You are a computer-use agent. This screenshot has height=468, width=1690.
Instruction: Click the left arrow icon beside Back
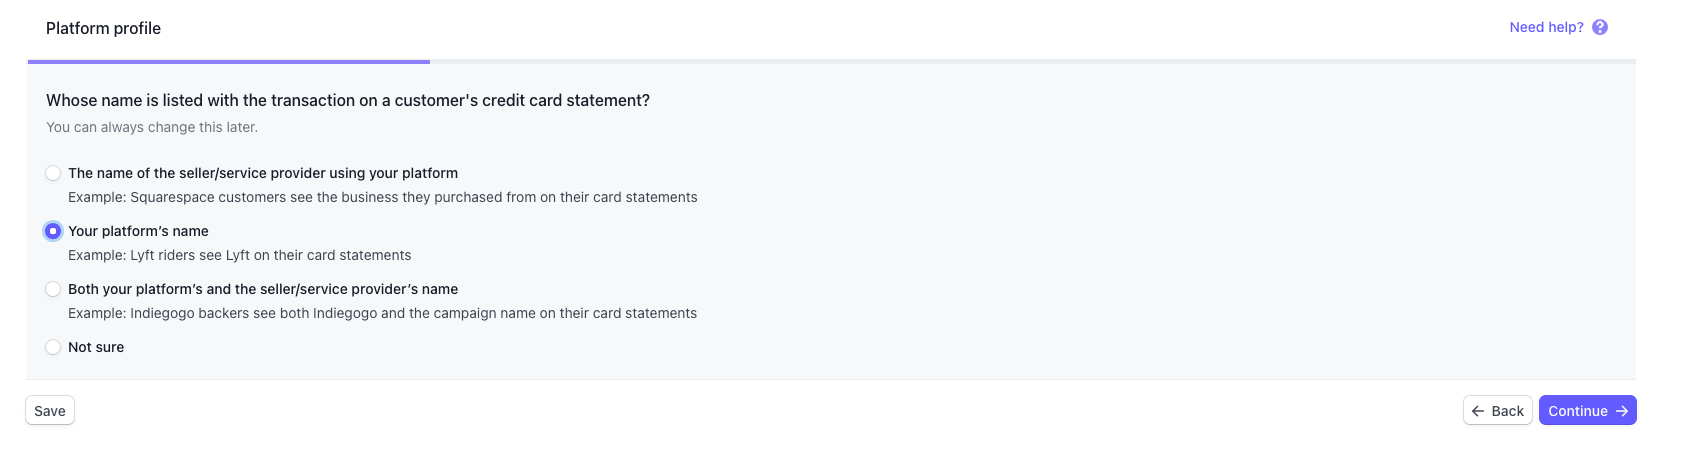pyautogui.click(x=1478, y=411)
